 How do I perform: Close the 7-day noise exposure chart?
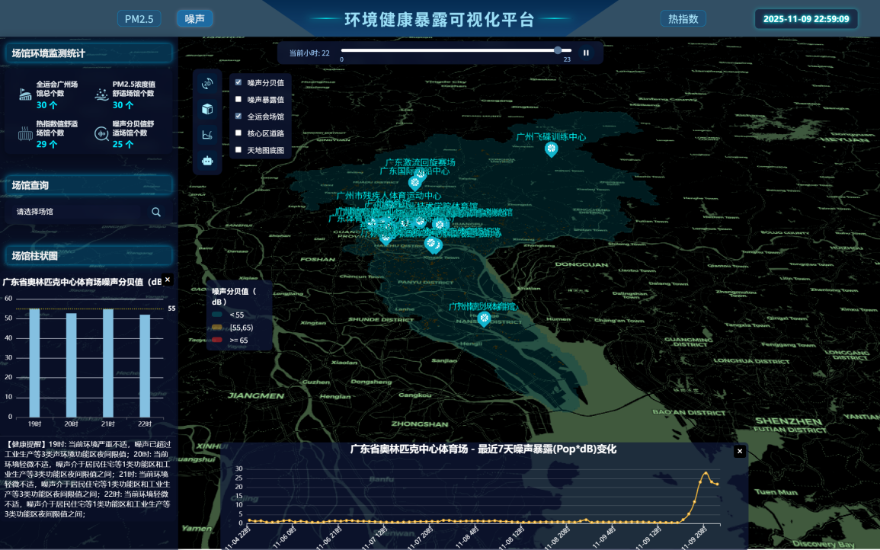click(x=740, y=451)
